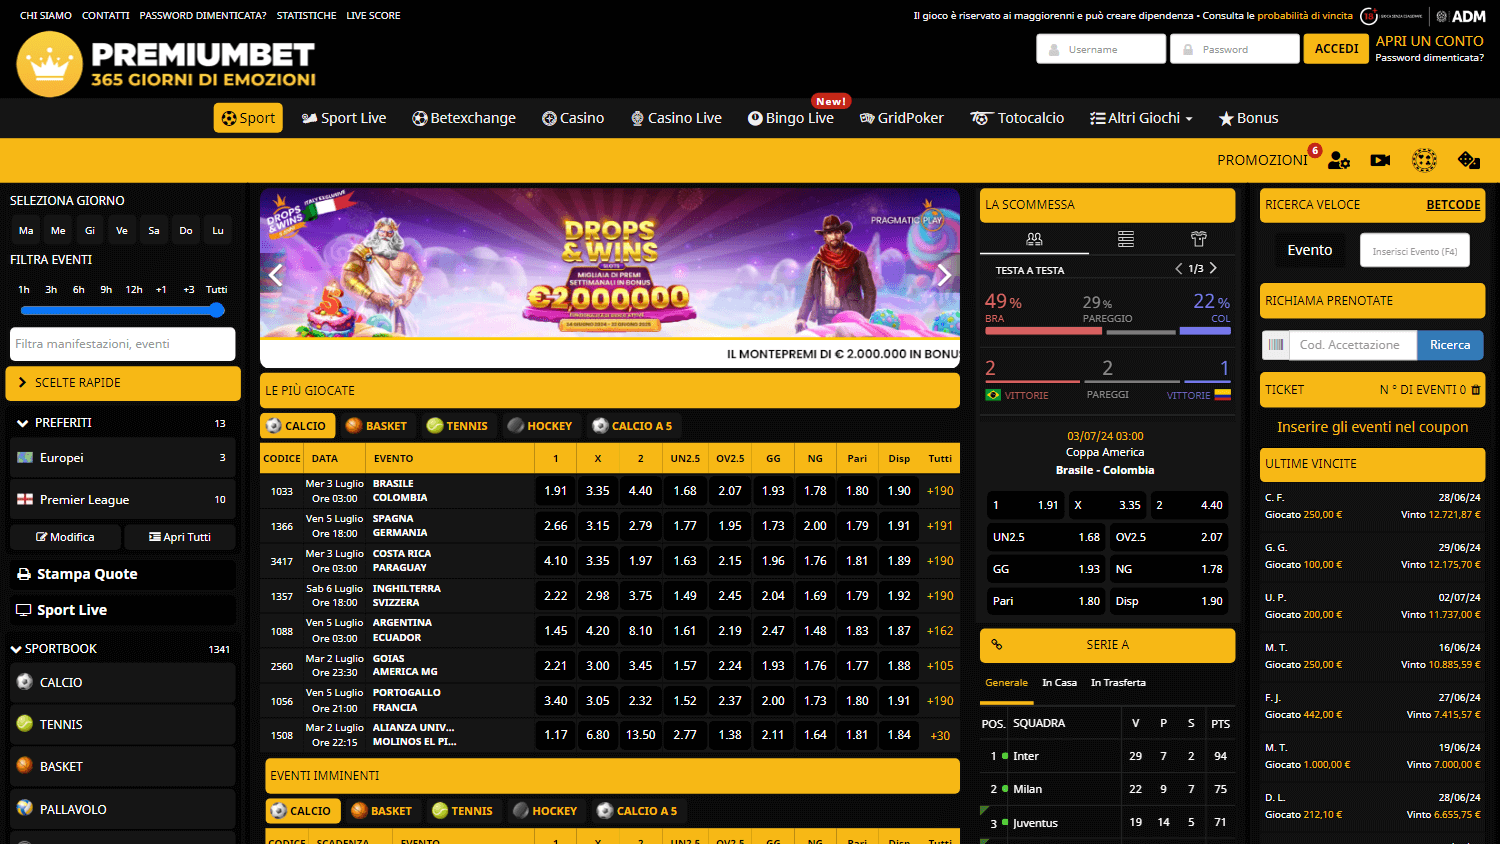Open Calcio in the Sportbook sidebar
The height and width of the screenshot is (844, 1500).
(123, 682)
